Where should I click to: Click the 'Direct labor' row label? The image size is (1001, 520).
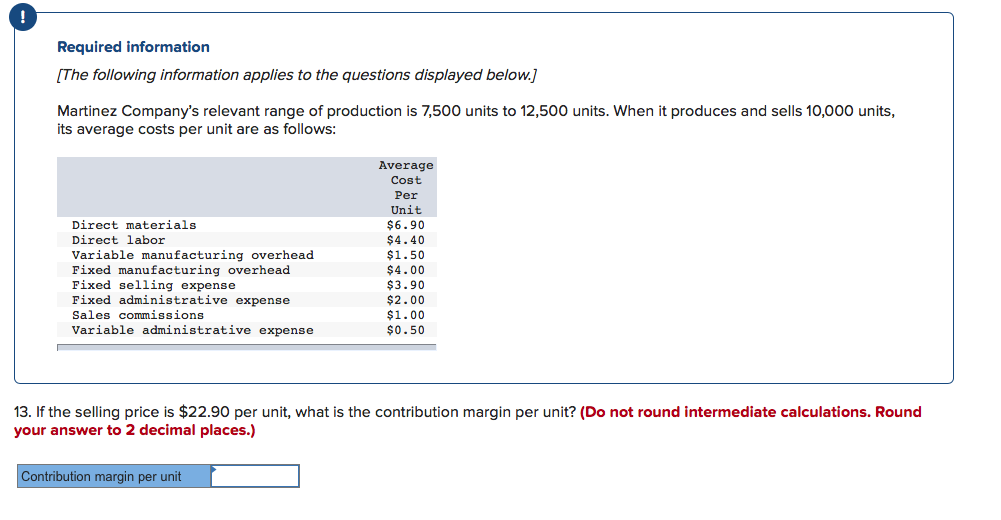click(x=119, y=240)
